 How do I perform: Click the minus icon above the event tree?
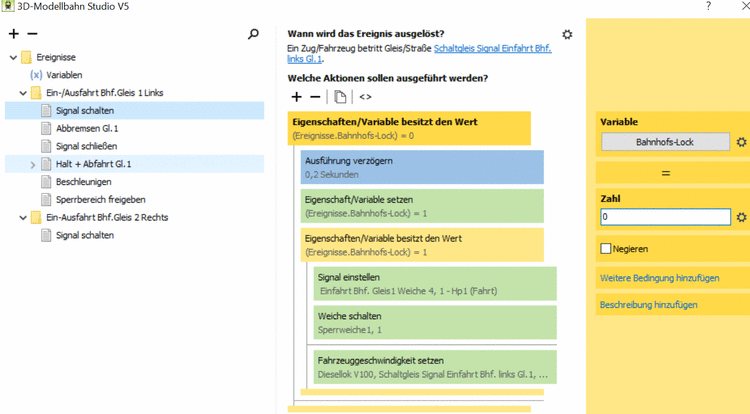pos(32,34)
